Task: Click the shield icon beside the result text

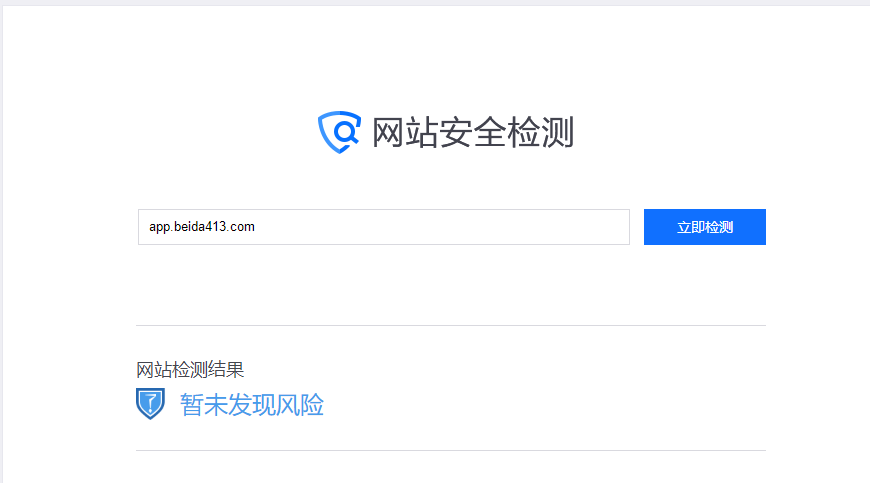Action: point(150,404)
